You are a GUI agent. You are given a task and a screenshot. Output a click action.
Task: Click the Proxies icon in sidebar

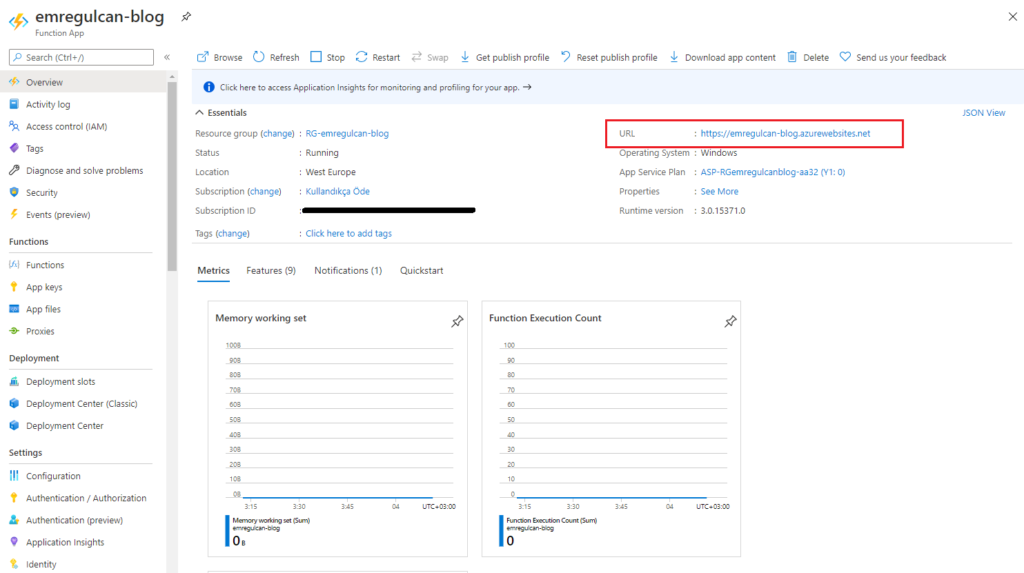tap(14, 331)
